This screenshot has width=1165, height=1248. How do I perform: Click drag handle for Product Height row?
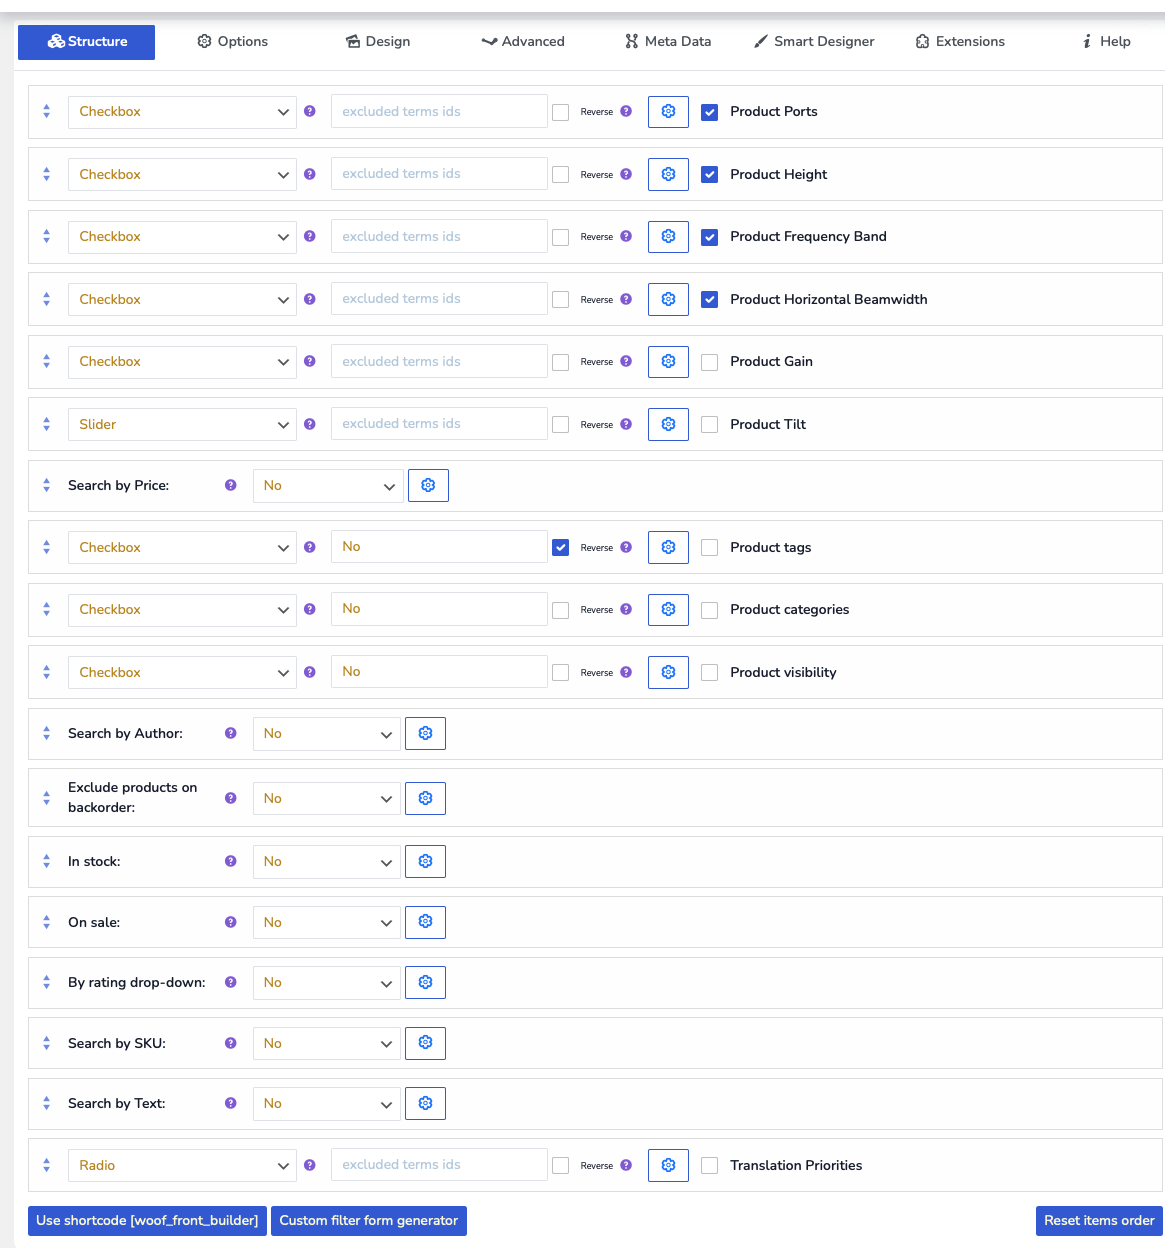(47, 175)
